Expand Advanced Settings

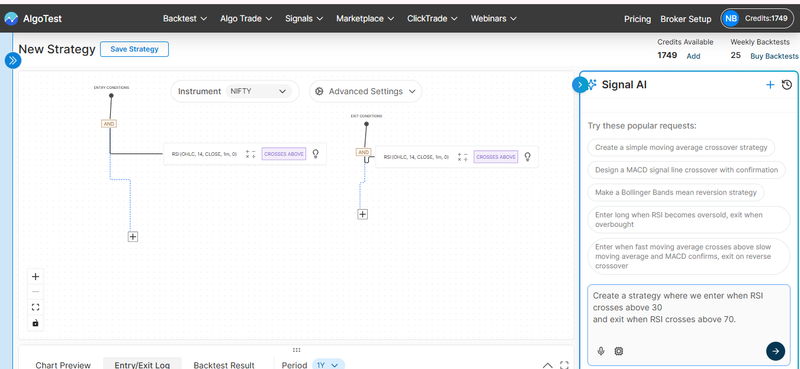(x=365, y=91)
